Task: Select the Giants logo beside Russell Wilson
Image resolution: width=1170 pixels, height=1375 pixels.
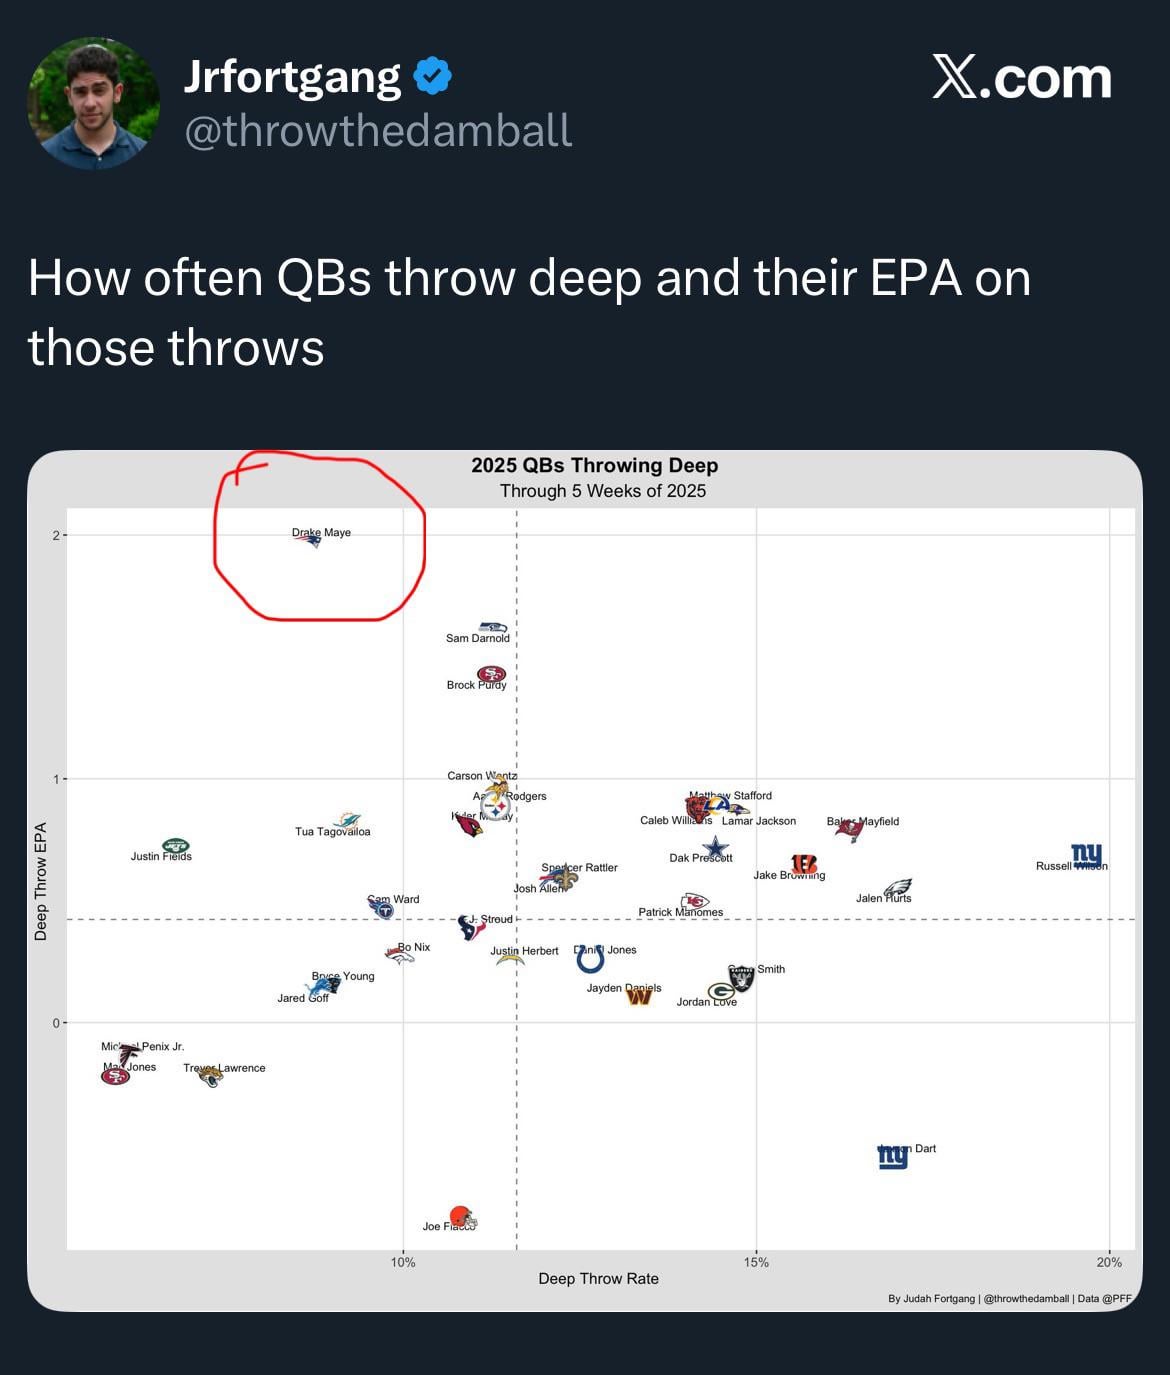Action: [x=1087, y=855]
